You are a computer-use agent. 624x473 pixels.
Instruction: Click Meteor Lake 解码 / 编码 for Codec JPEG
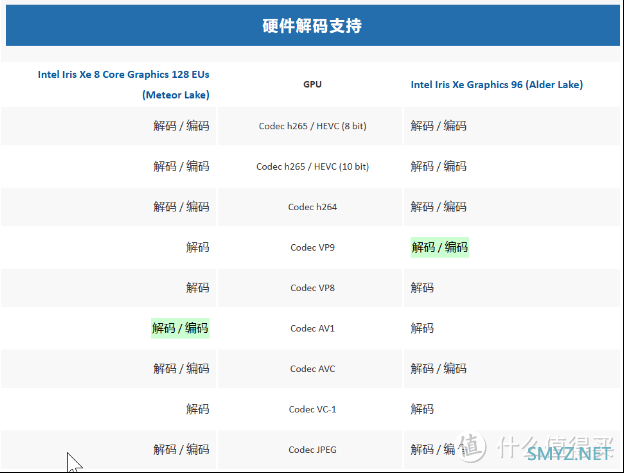click(x=181, y=450)
